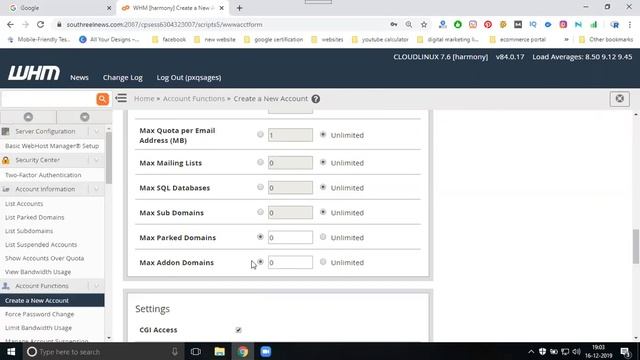Click the sidebar scrollbar thumb
The image size is (640, 360).
coord(109,158)
